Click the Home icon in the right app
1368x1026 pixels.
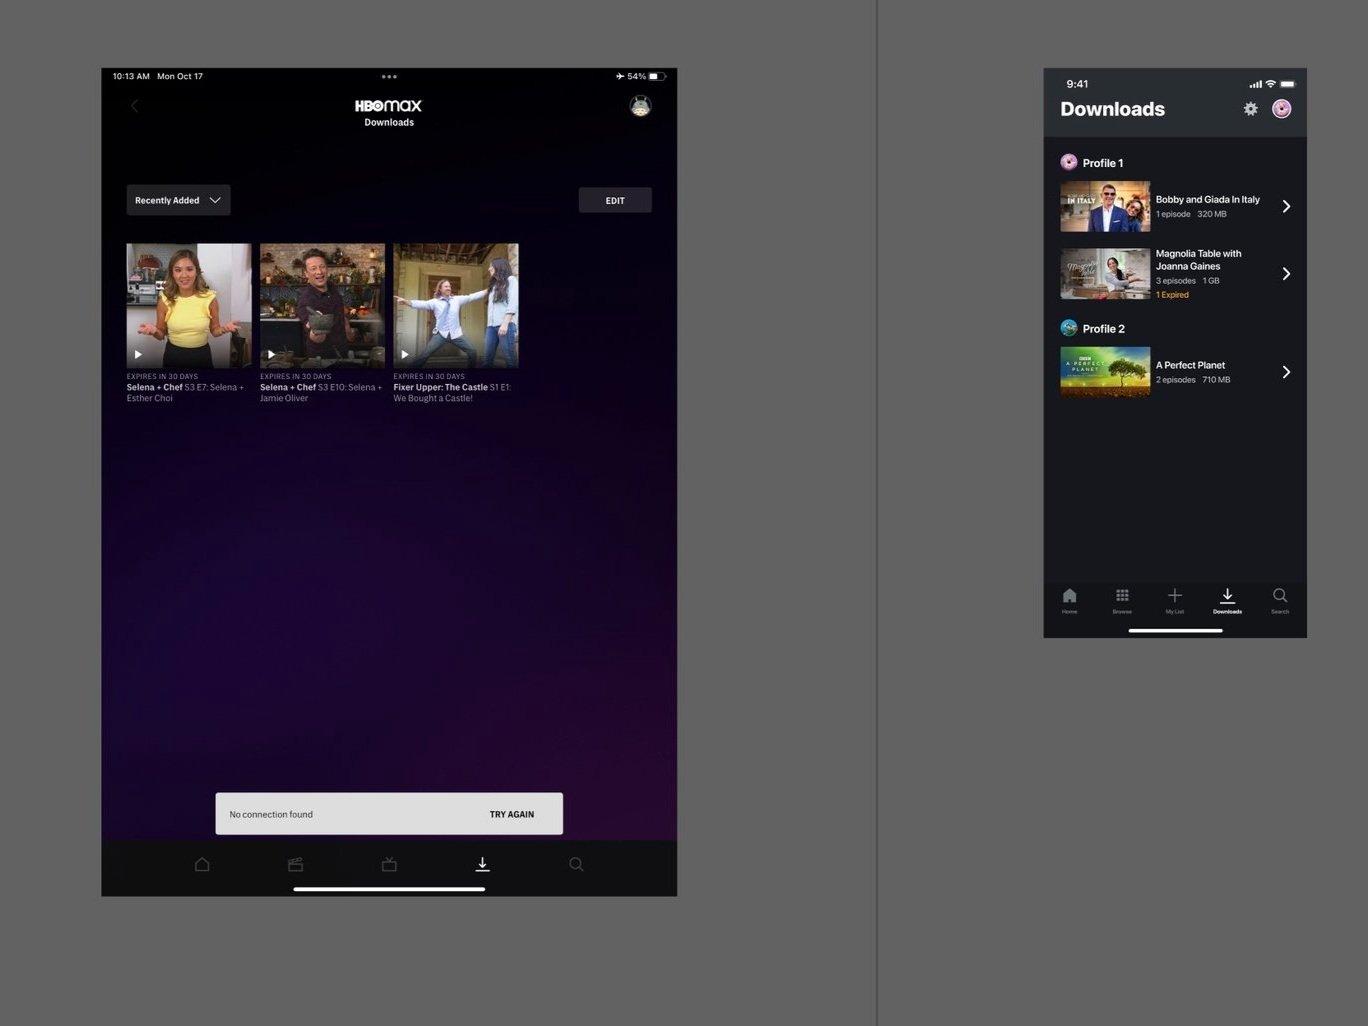pos(1069,598)
